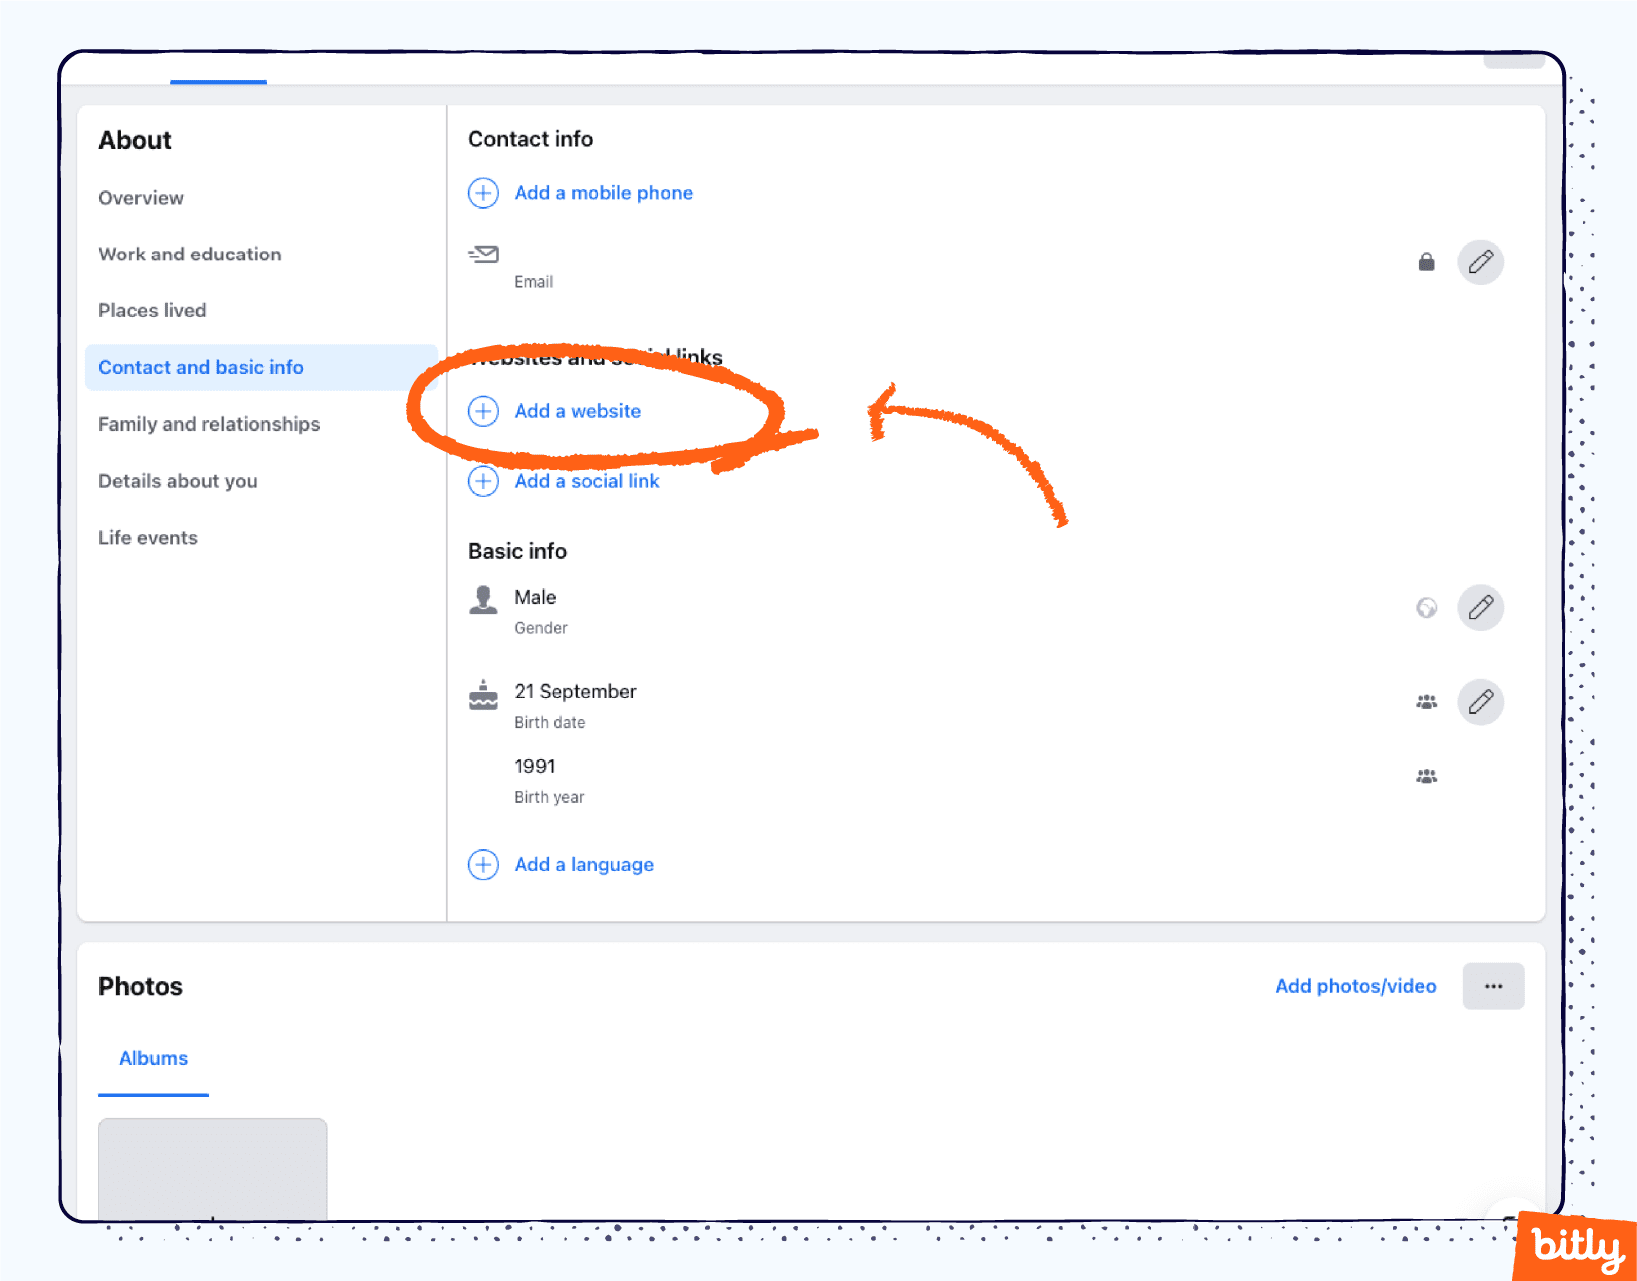Open the globe audience selector for Gender

[x=1426, y=607]
